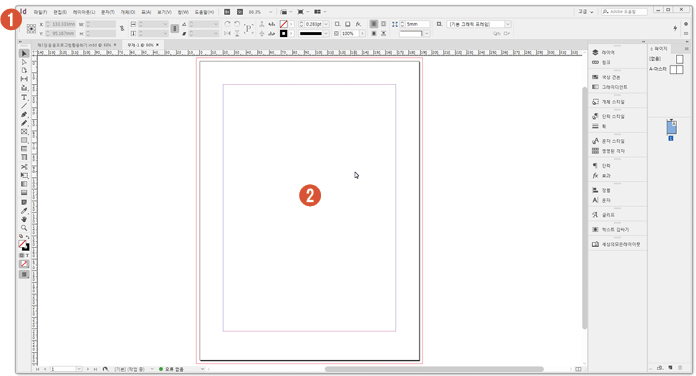Select the Rectangle tool

[x=24, y=140]
